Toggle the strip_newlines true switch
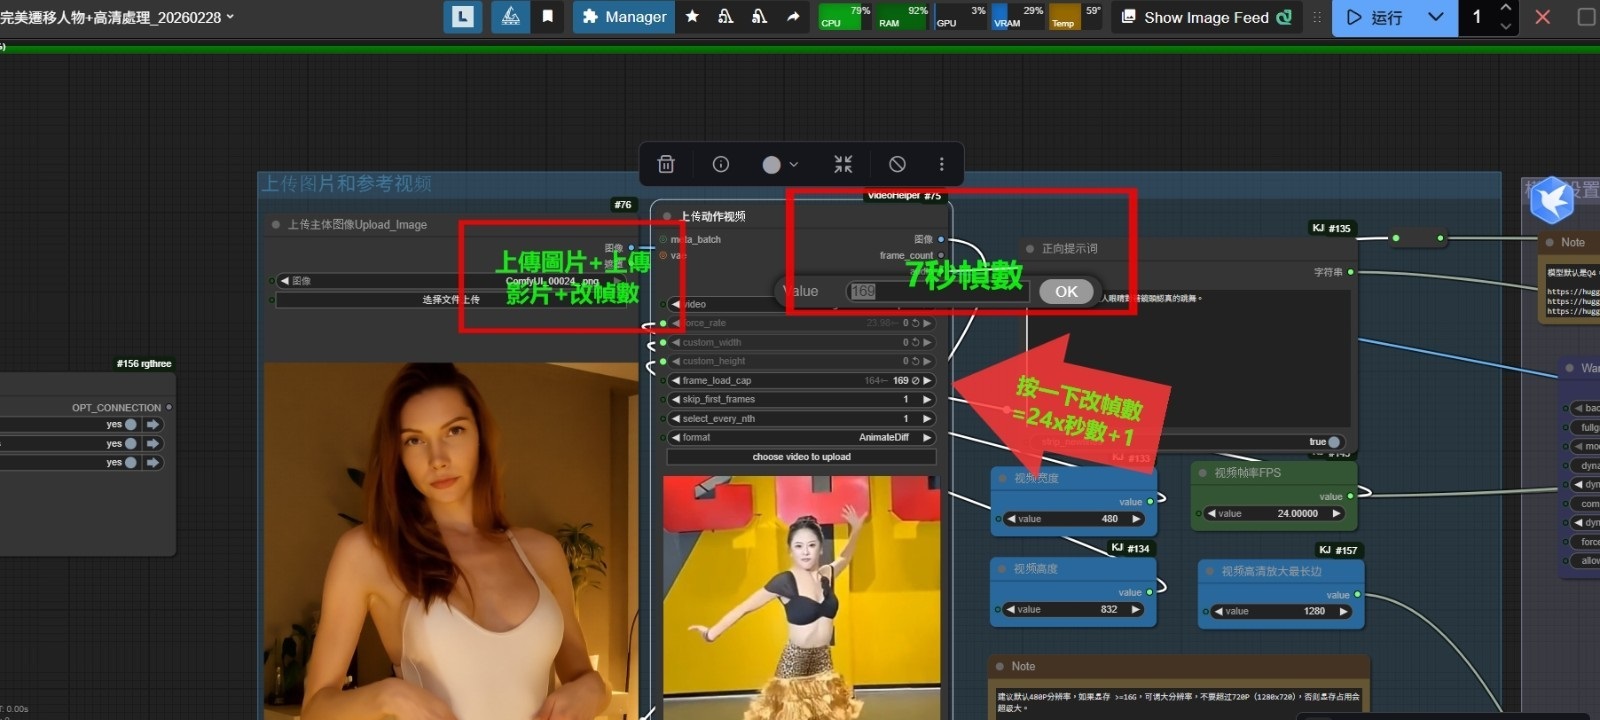This screenshot has width=1600, height=720. pos(1332,442)
